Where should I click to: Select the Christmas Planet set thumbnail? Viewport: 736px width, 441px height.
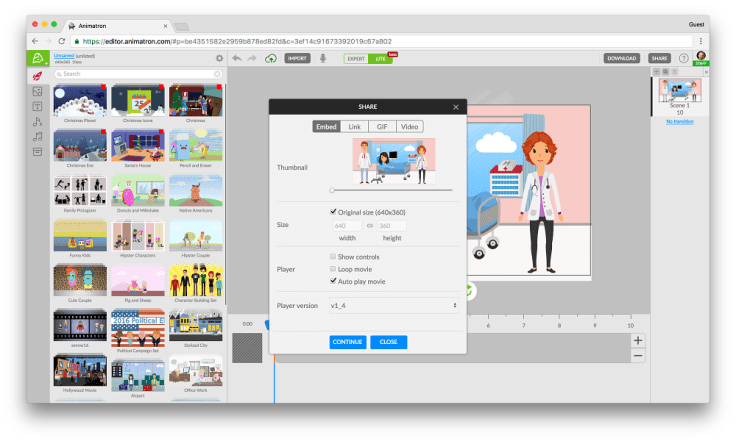[x=80, y=100]
